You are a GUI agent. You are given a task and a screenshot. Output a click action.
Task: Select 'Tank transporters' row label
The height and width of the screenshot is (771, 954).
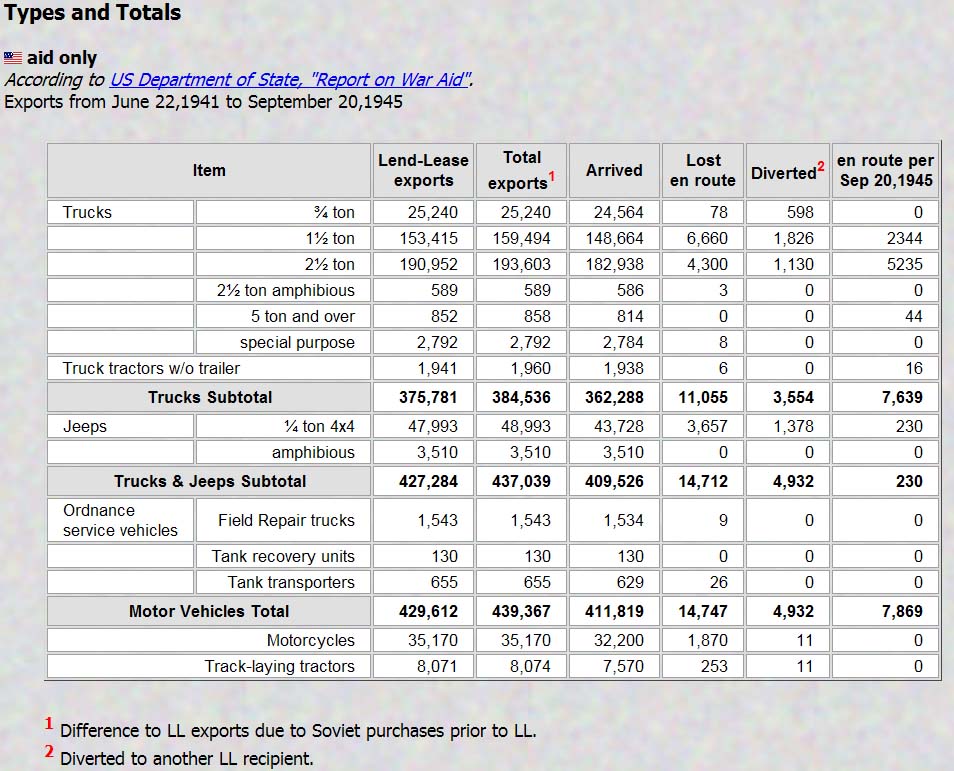291,582
